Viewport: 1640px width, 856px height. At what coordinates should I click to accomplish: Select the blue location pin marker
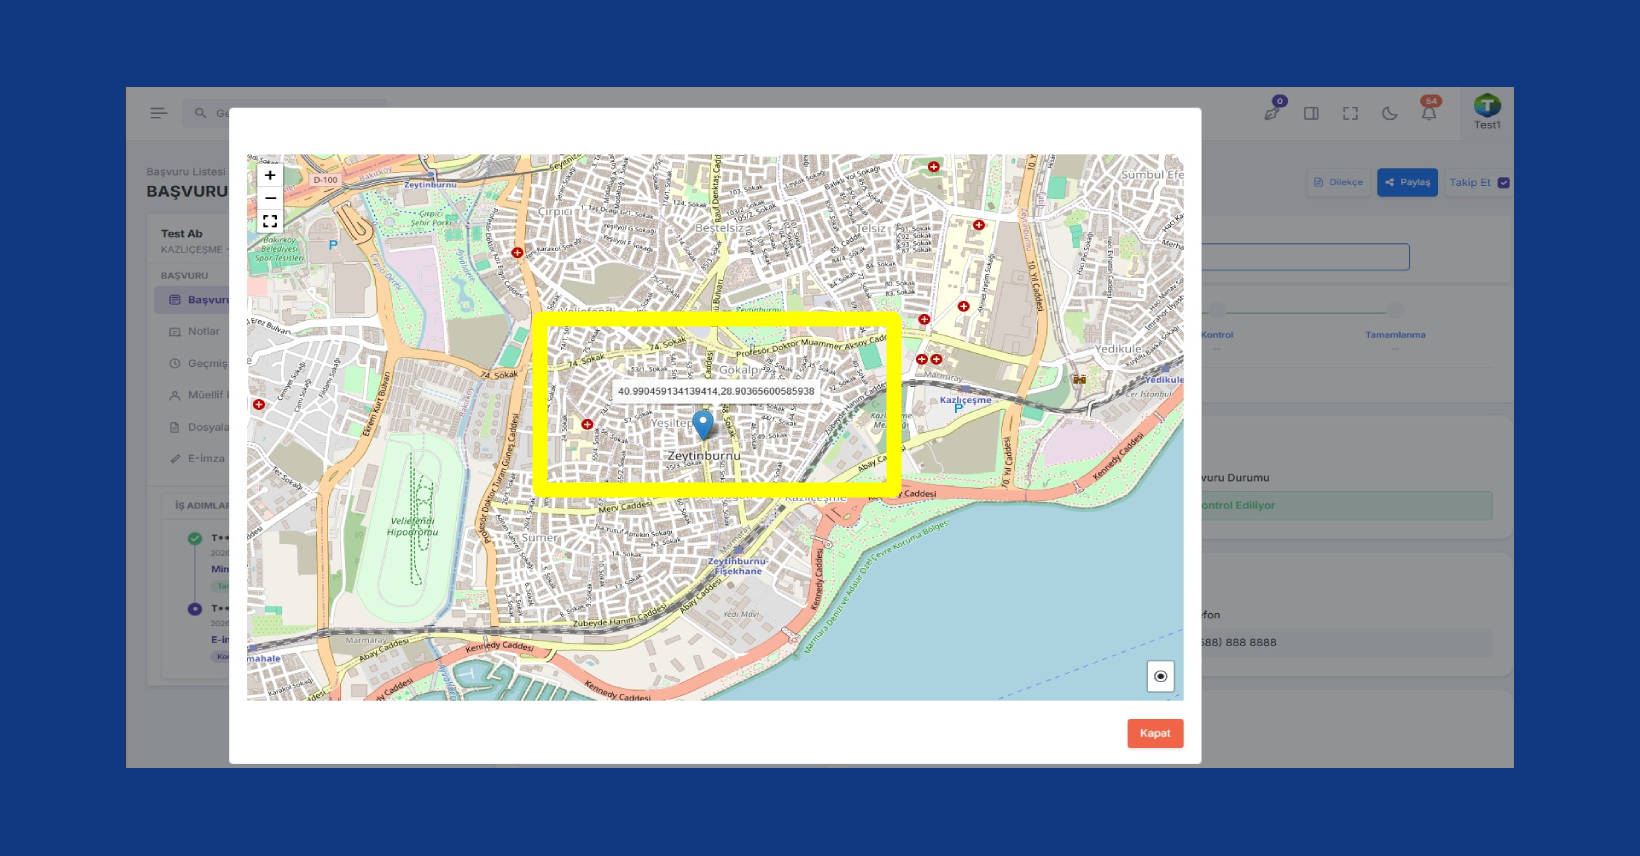coord(703,425)
